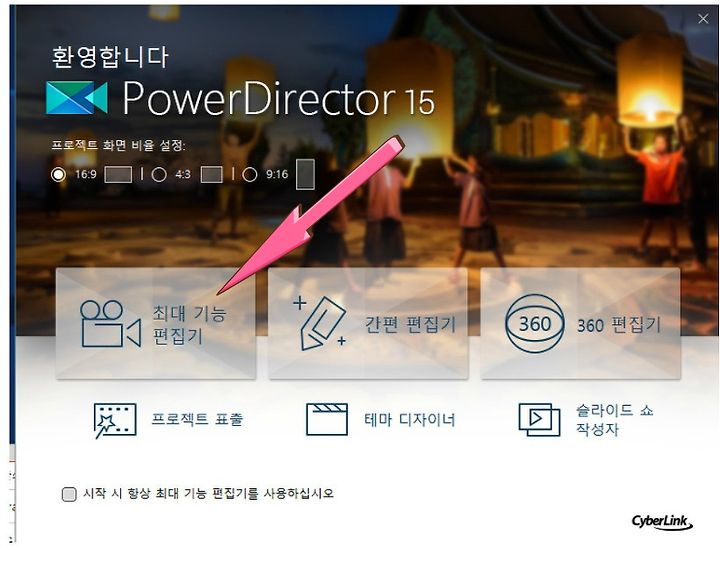
Task: Click the 16:9 ratio text
Action: 86,174
